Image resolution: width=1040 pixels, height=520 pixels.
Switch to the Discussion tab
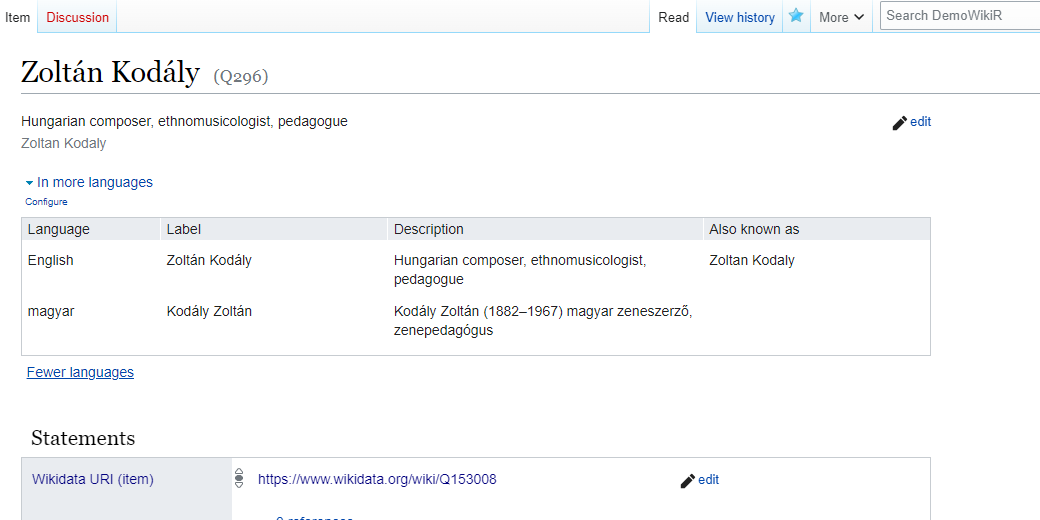click(x=77, y=17)
